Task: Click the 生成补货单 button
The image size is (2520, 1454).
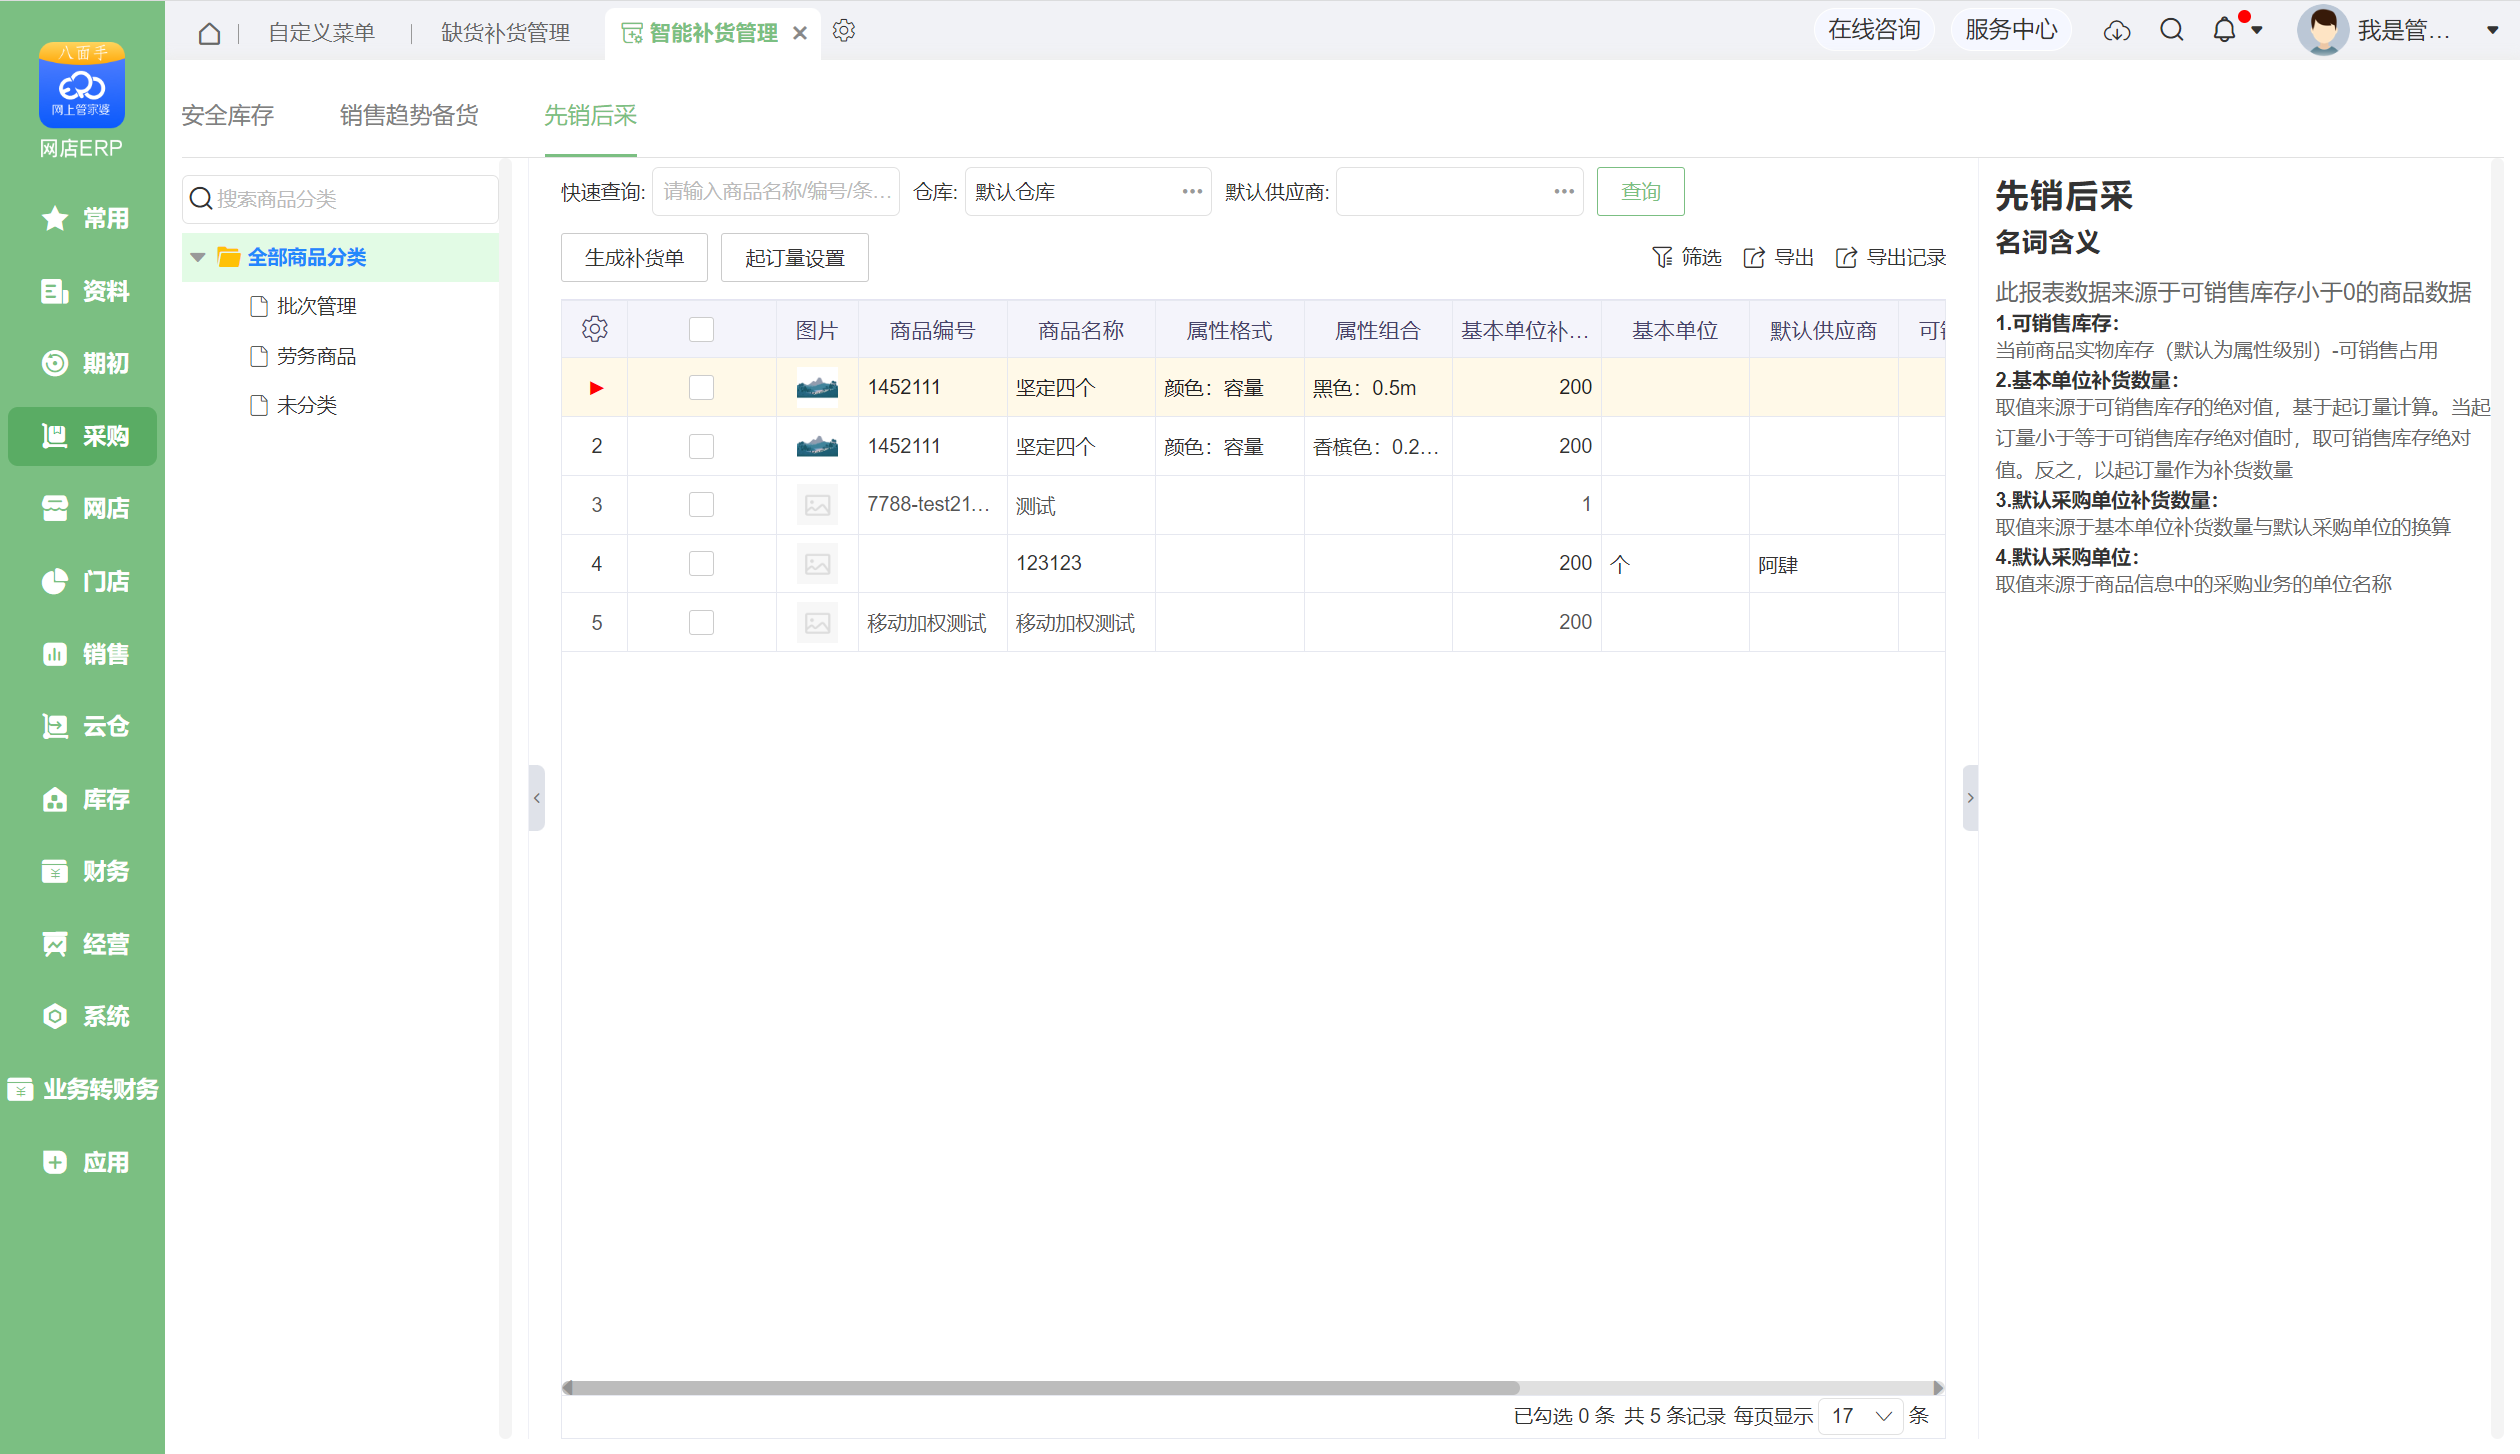Action: [x=634, y=258]
